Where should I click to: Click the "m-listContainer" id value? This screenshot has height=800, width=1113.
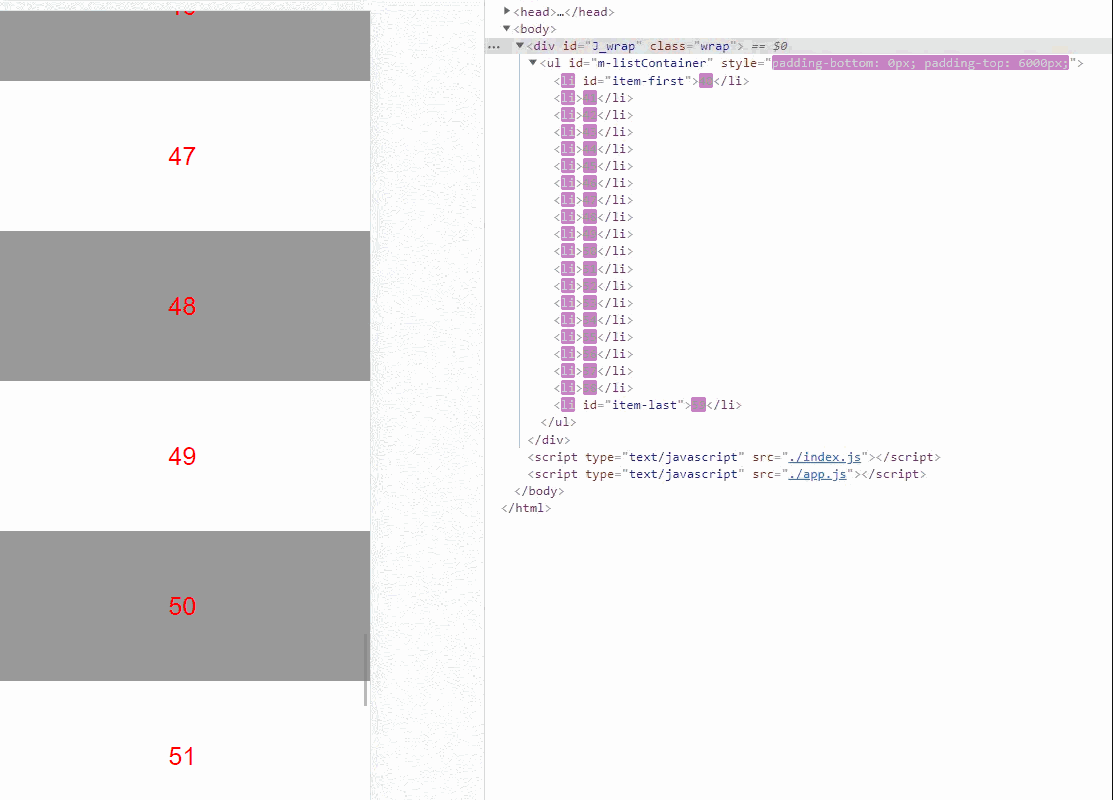tap(652, 63)
